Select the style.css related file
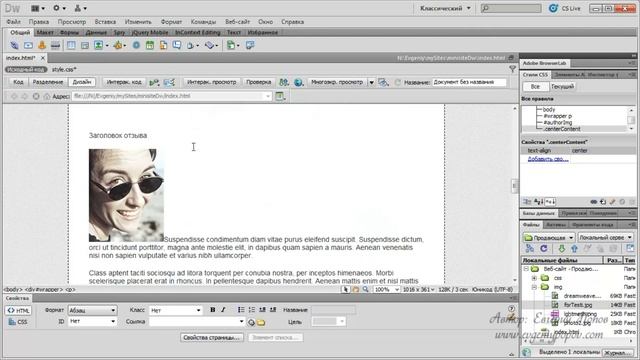Image resolution: width=640 pixels, height=360 pixels. (64, 69)
